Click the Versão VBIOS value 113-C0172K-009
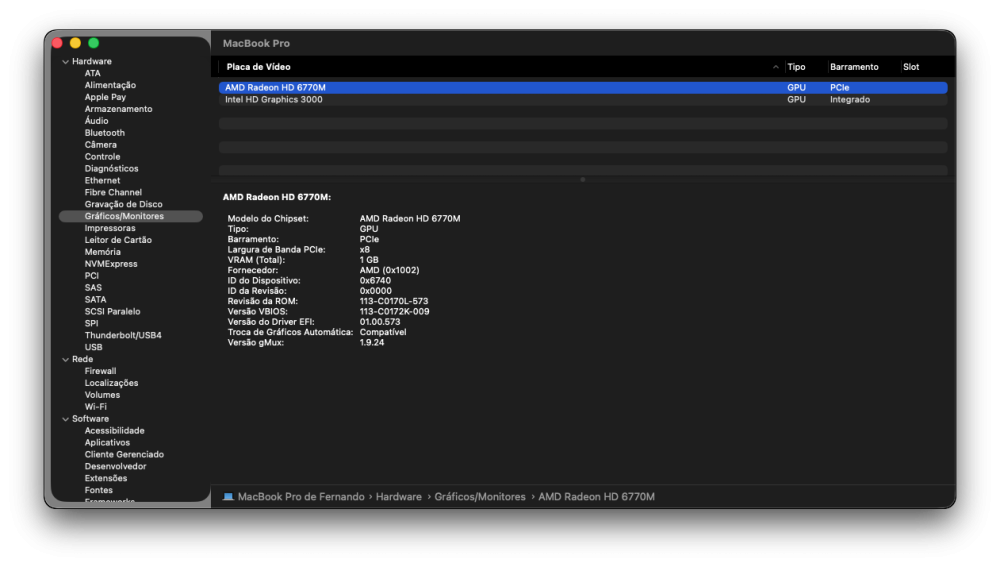Screen dimensions: 1000x567 394,312
